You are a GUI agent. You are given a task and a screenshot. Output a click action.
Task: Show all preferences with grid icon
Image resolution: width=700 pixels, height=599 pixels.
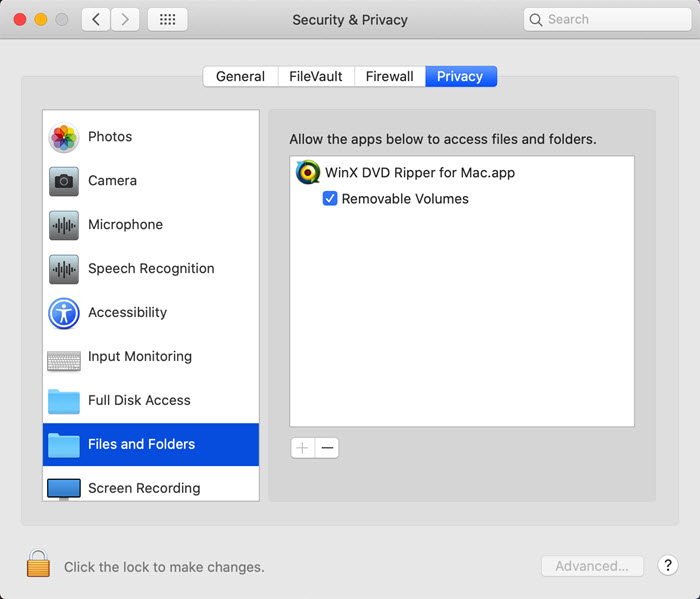click(x=167, y=19)
